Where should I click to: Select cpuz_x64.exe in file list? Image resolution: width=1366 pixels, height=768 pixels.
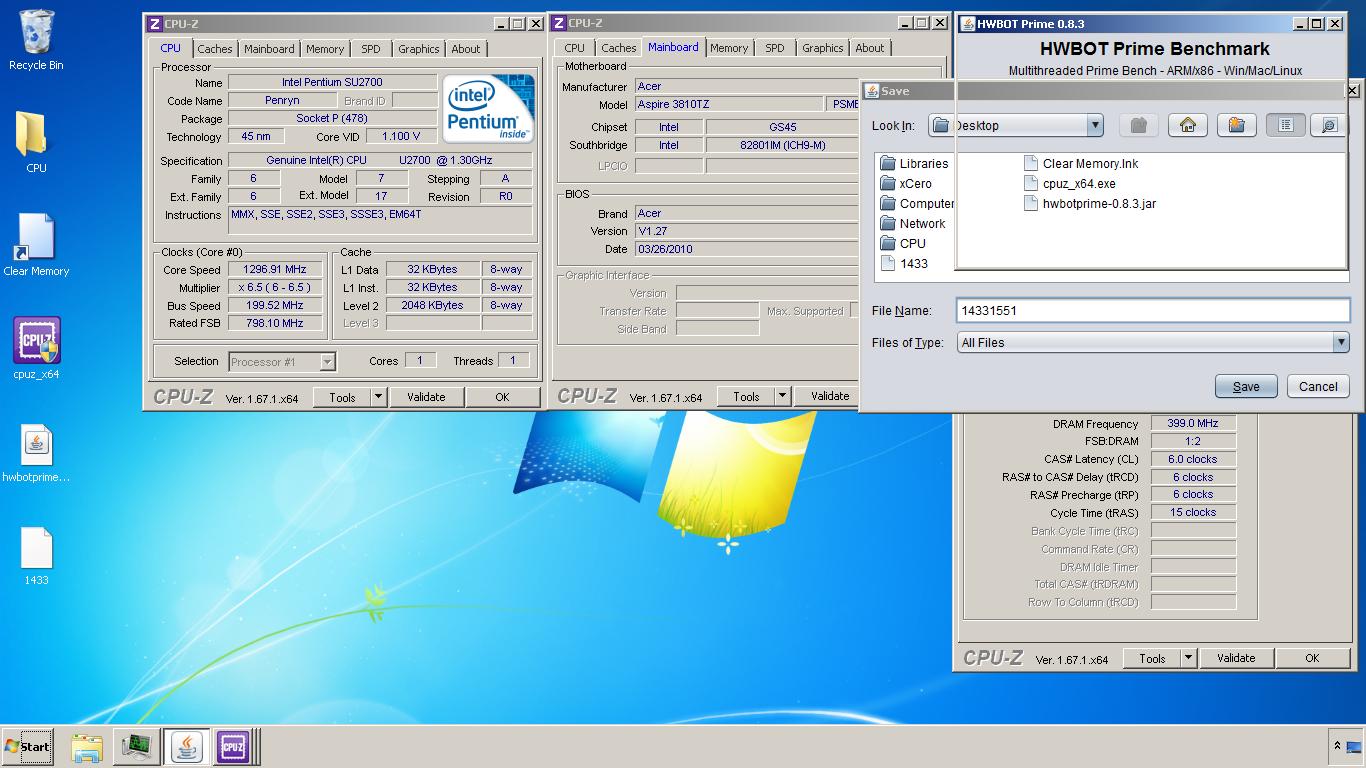point(1070,183)
